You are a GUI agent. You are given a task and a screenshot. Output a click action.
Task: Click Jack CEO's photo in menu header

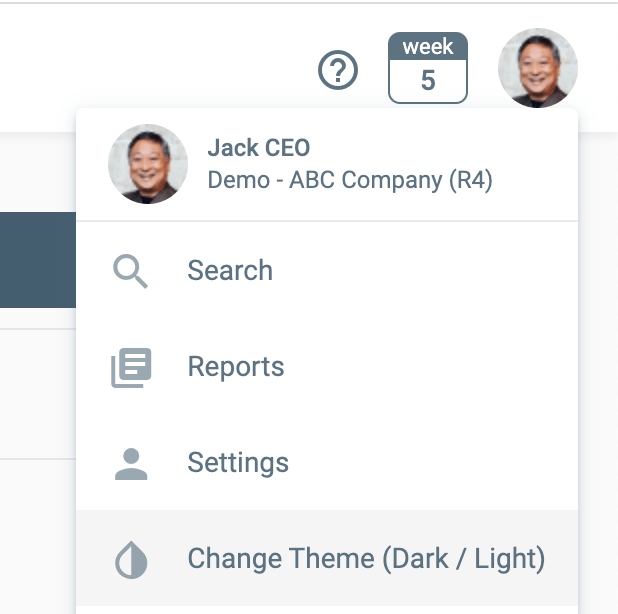click(x=148, y=165)
